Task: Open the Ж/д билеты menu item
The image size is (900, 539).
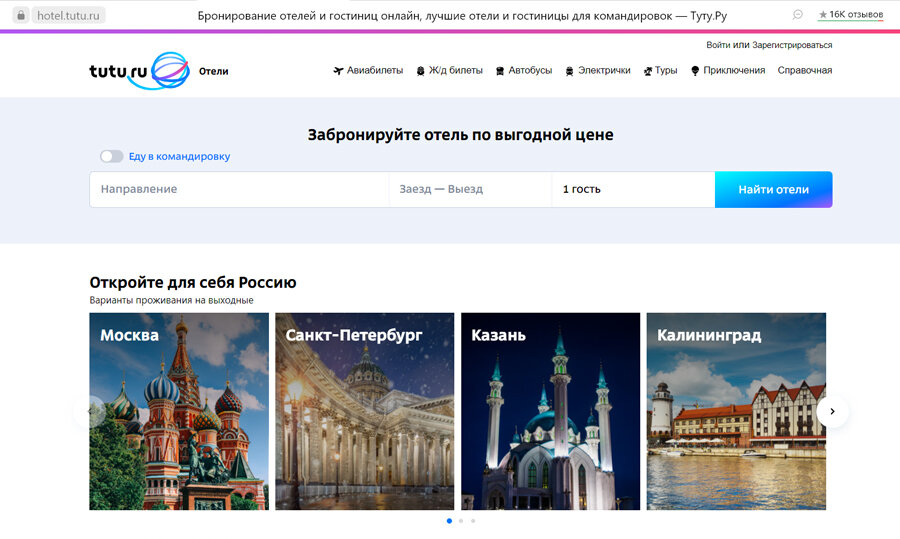Action: (456, 70)
